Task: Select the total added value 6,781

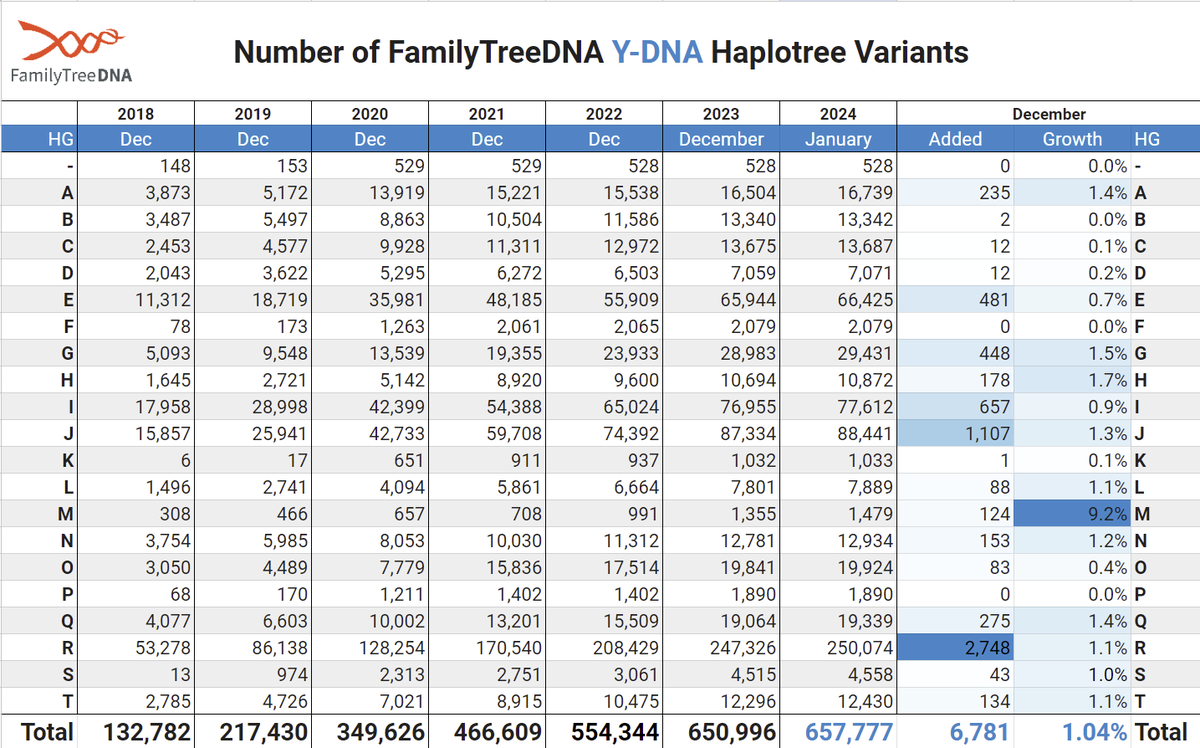Action: point(956,732)
